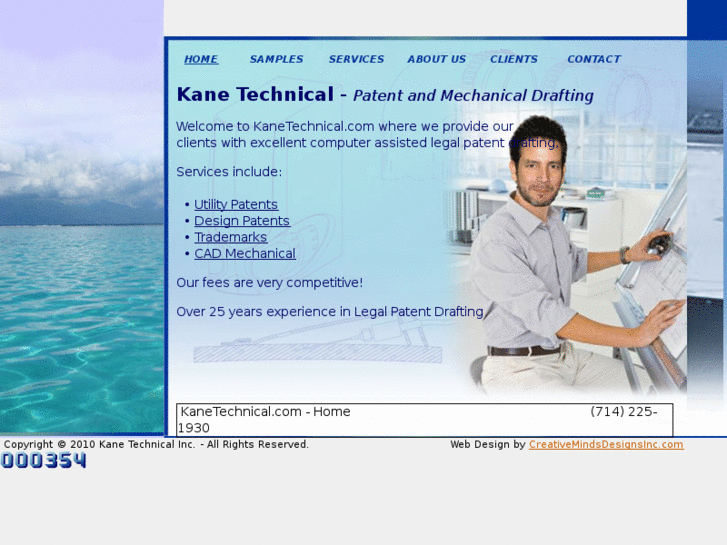Viewport: 727px width, 545px height.
Task: Click the 'Welcome to KaneTechnical.com' paragraph
Action: (x=367, y=135)
